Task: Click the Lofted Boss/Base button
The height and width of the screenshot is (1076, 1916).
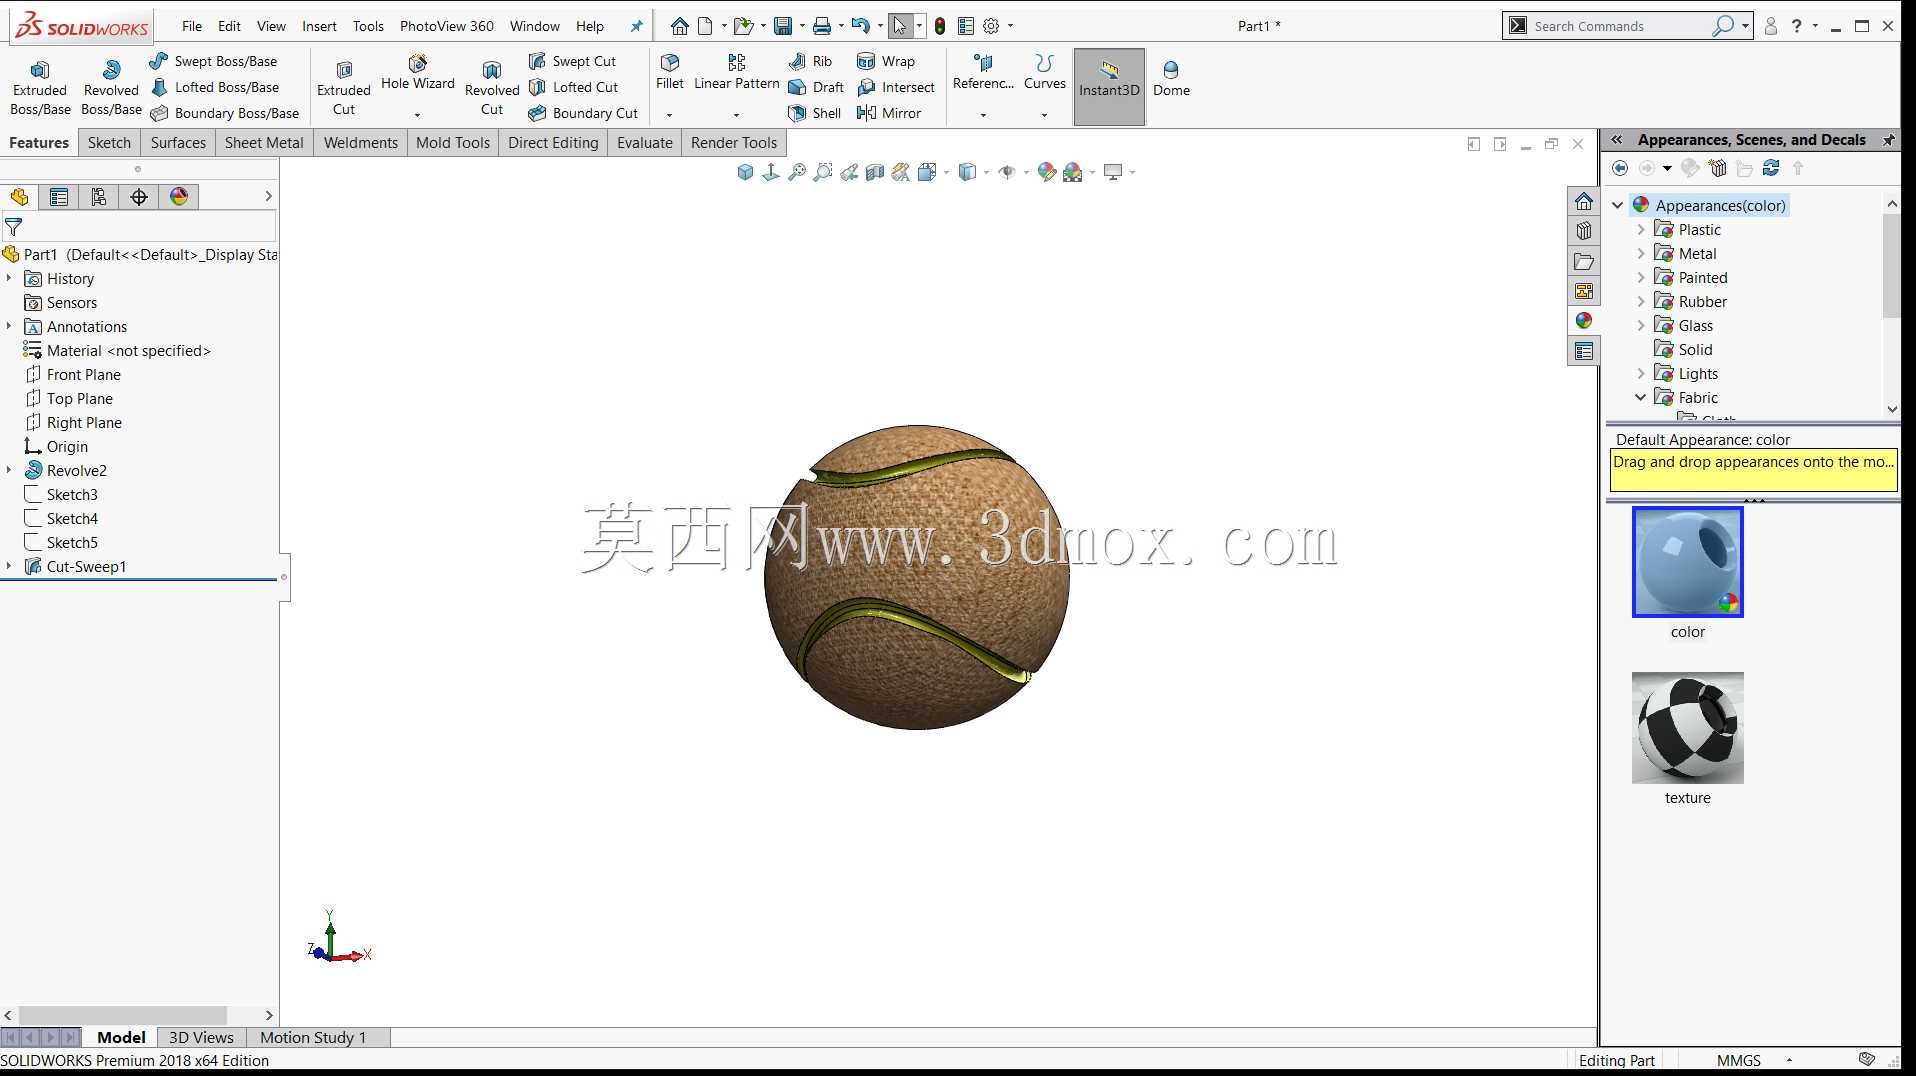Action: coord(214,87)
